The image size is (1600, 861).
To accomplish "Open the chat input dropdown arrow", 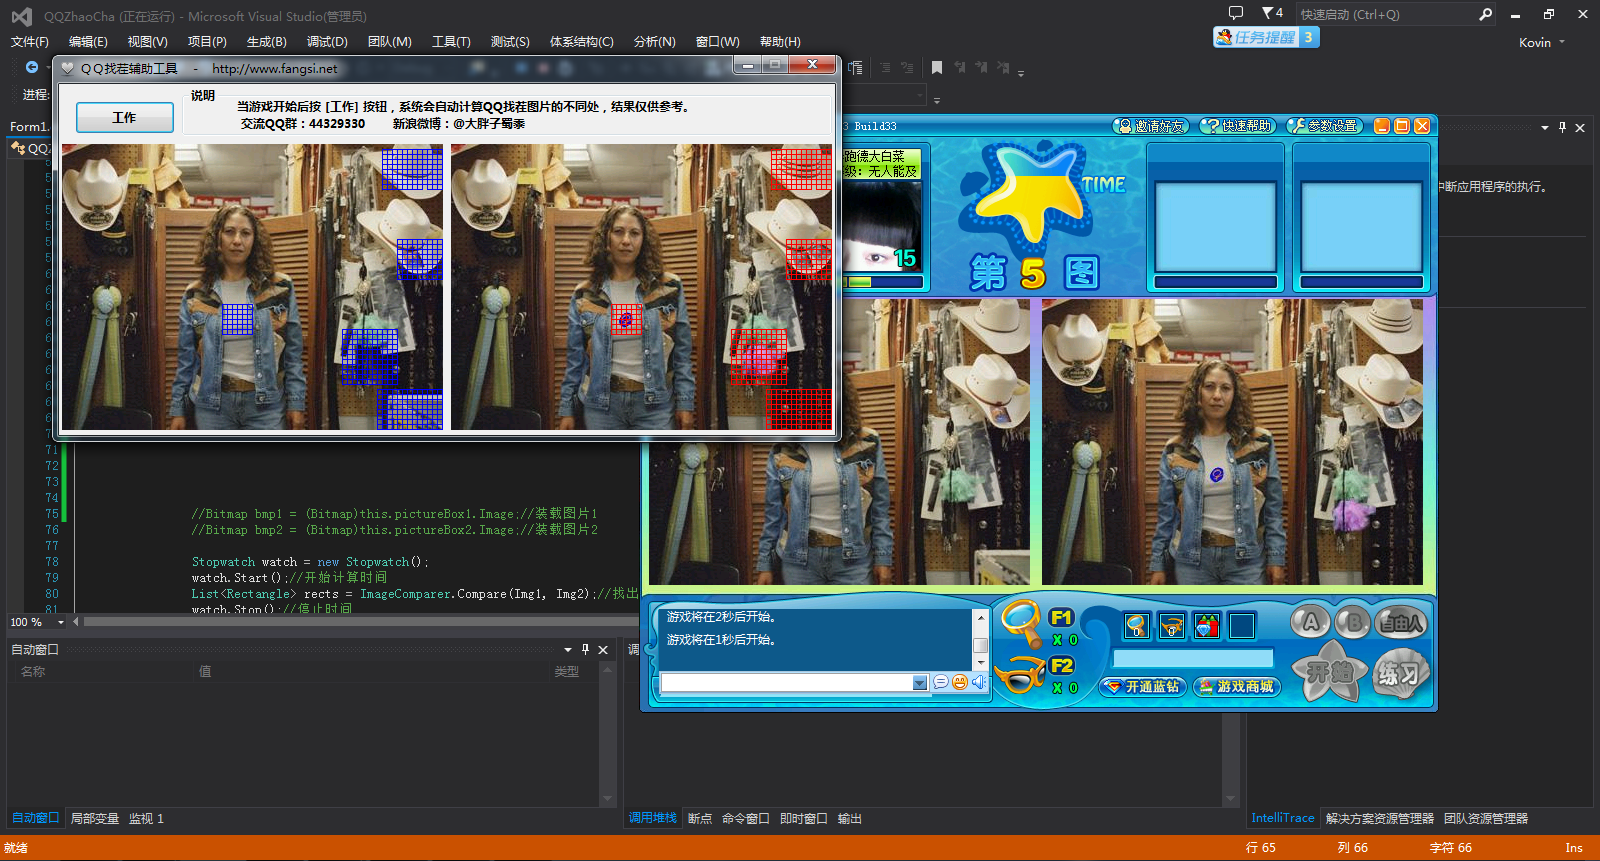I will pyautogui.click(x=920, y=683).
